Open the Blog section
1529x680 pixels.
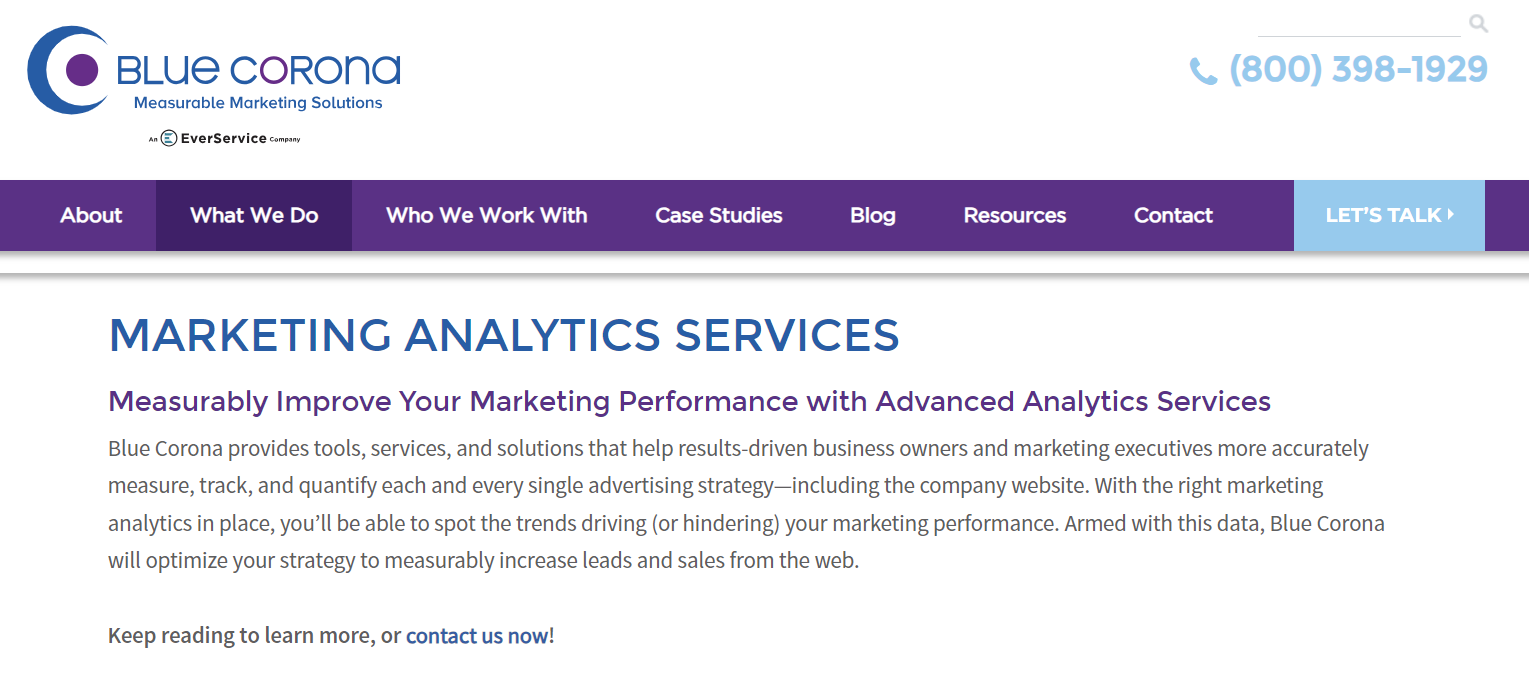coord(873,215)
